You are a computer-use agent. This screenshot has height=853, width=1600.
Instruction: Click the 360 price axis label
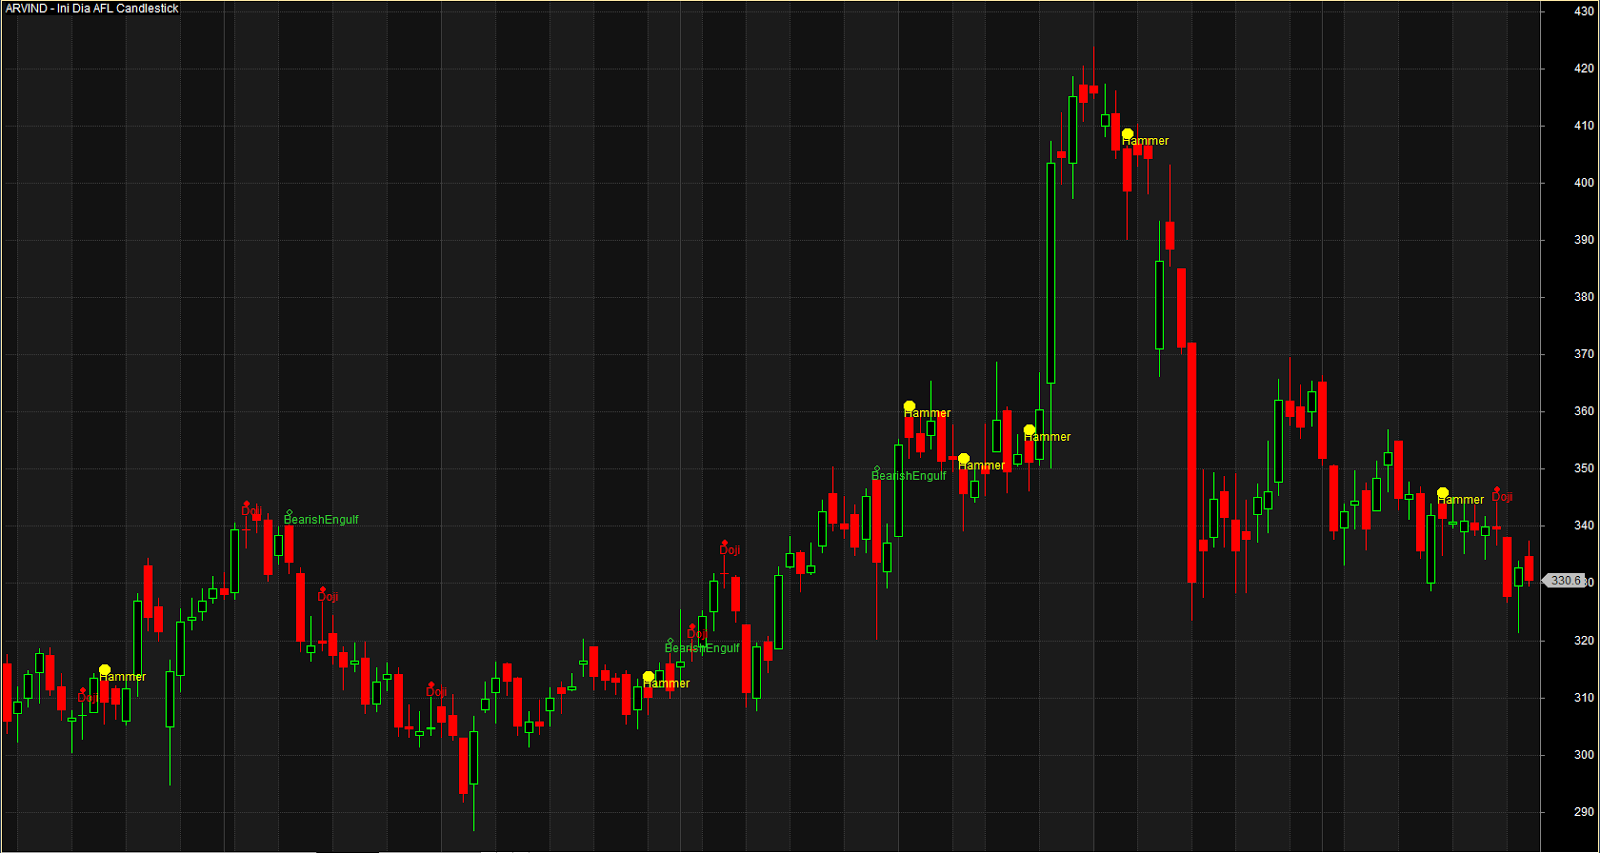(x=1584, y=411)
